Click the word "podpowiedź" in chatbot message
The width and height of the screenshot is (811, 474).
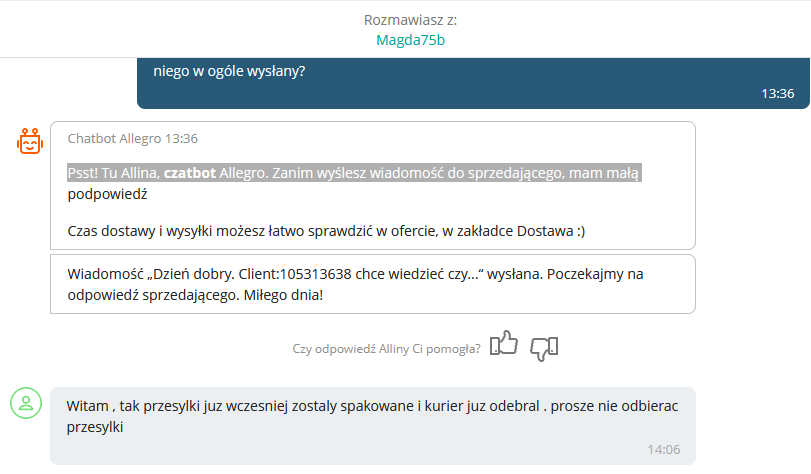(x=107, y=195)
